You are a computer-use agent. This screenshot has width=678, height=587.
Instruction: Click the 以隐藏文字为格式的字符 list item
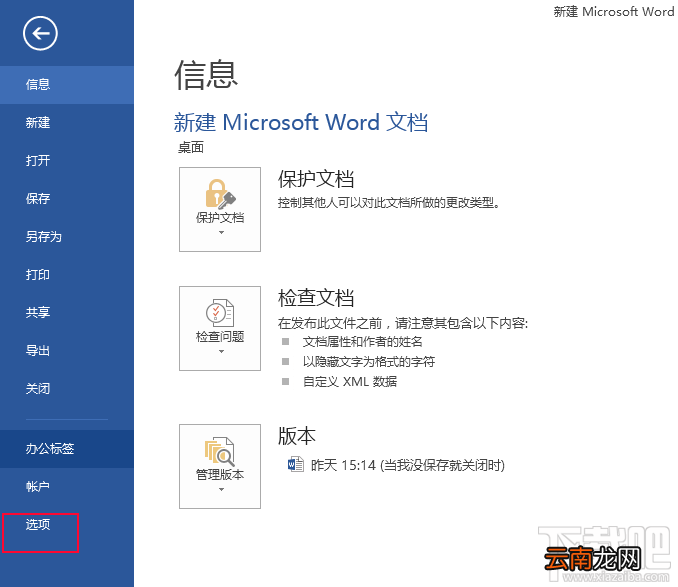(x=369, y=361)
